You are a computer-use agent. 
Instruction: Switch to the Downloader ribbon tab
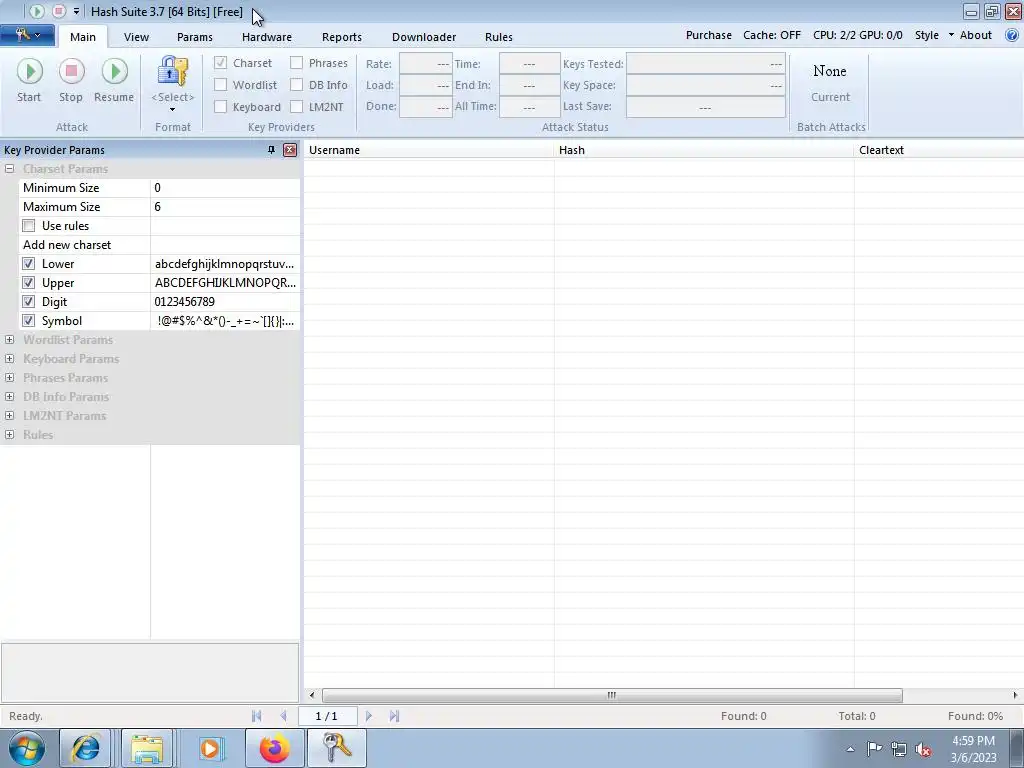coord(424,37)
